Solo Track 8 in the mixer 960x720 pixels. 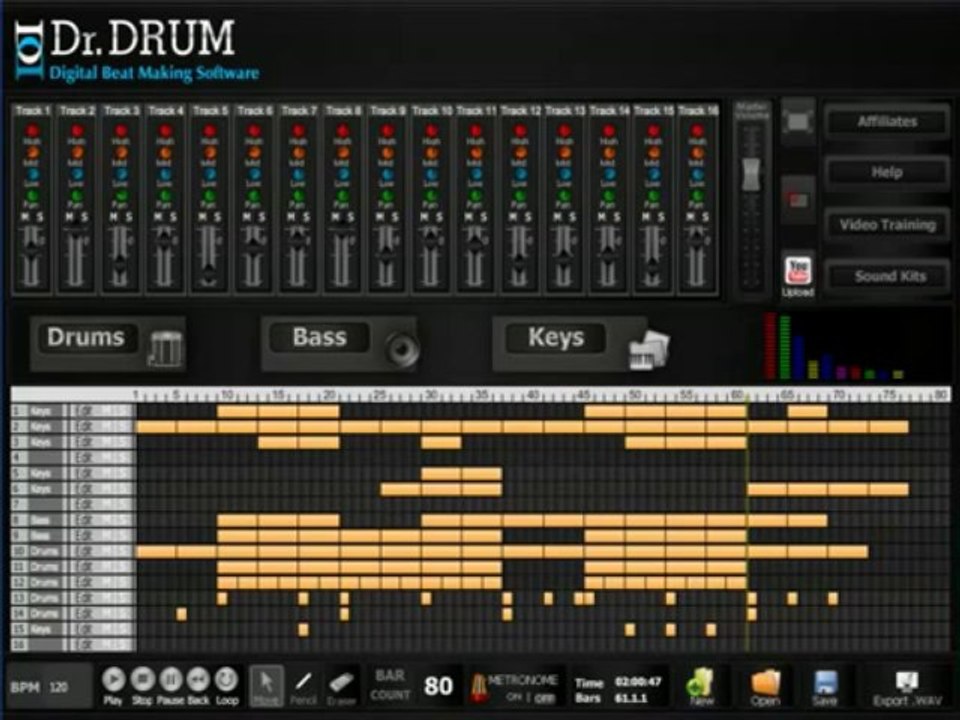pyautogui.click(x=351, y=217)
